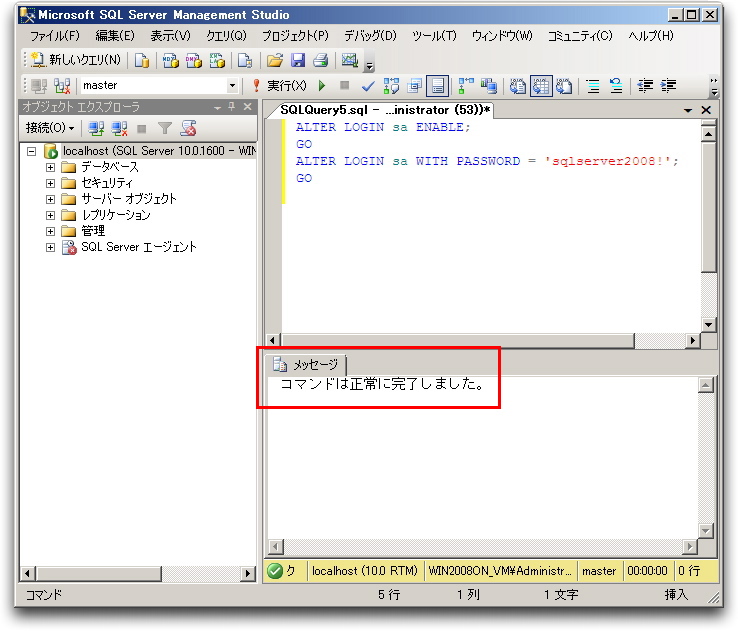Toggle Include Actual Execution Plan
The width and height of the screenshot is (738, 631).
466,86
